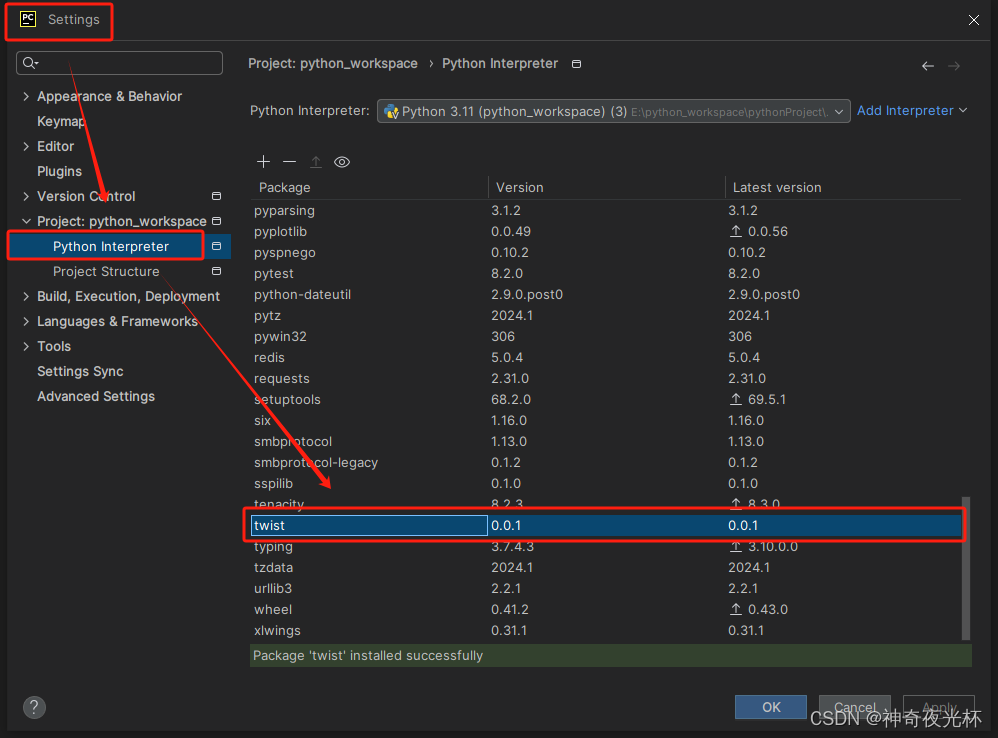Click the OK button
Viewport: 998px width, 738px height.
point(770,707)
